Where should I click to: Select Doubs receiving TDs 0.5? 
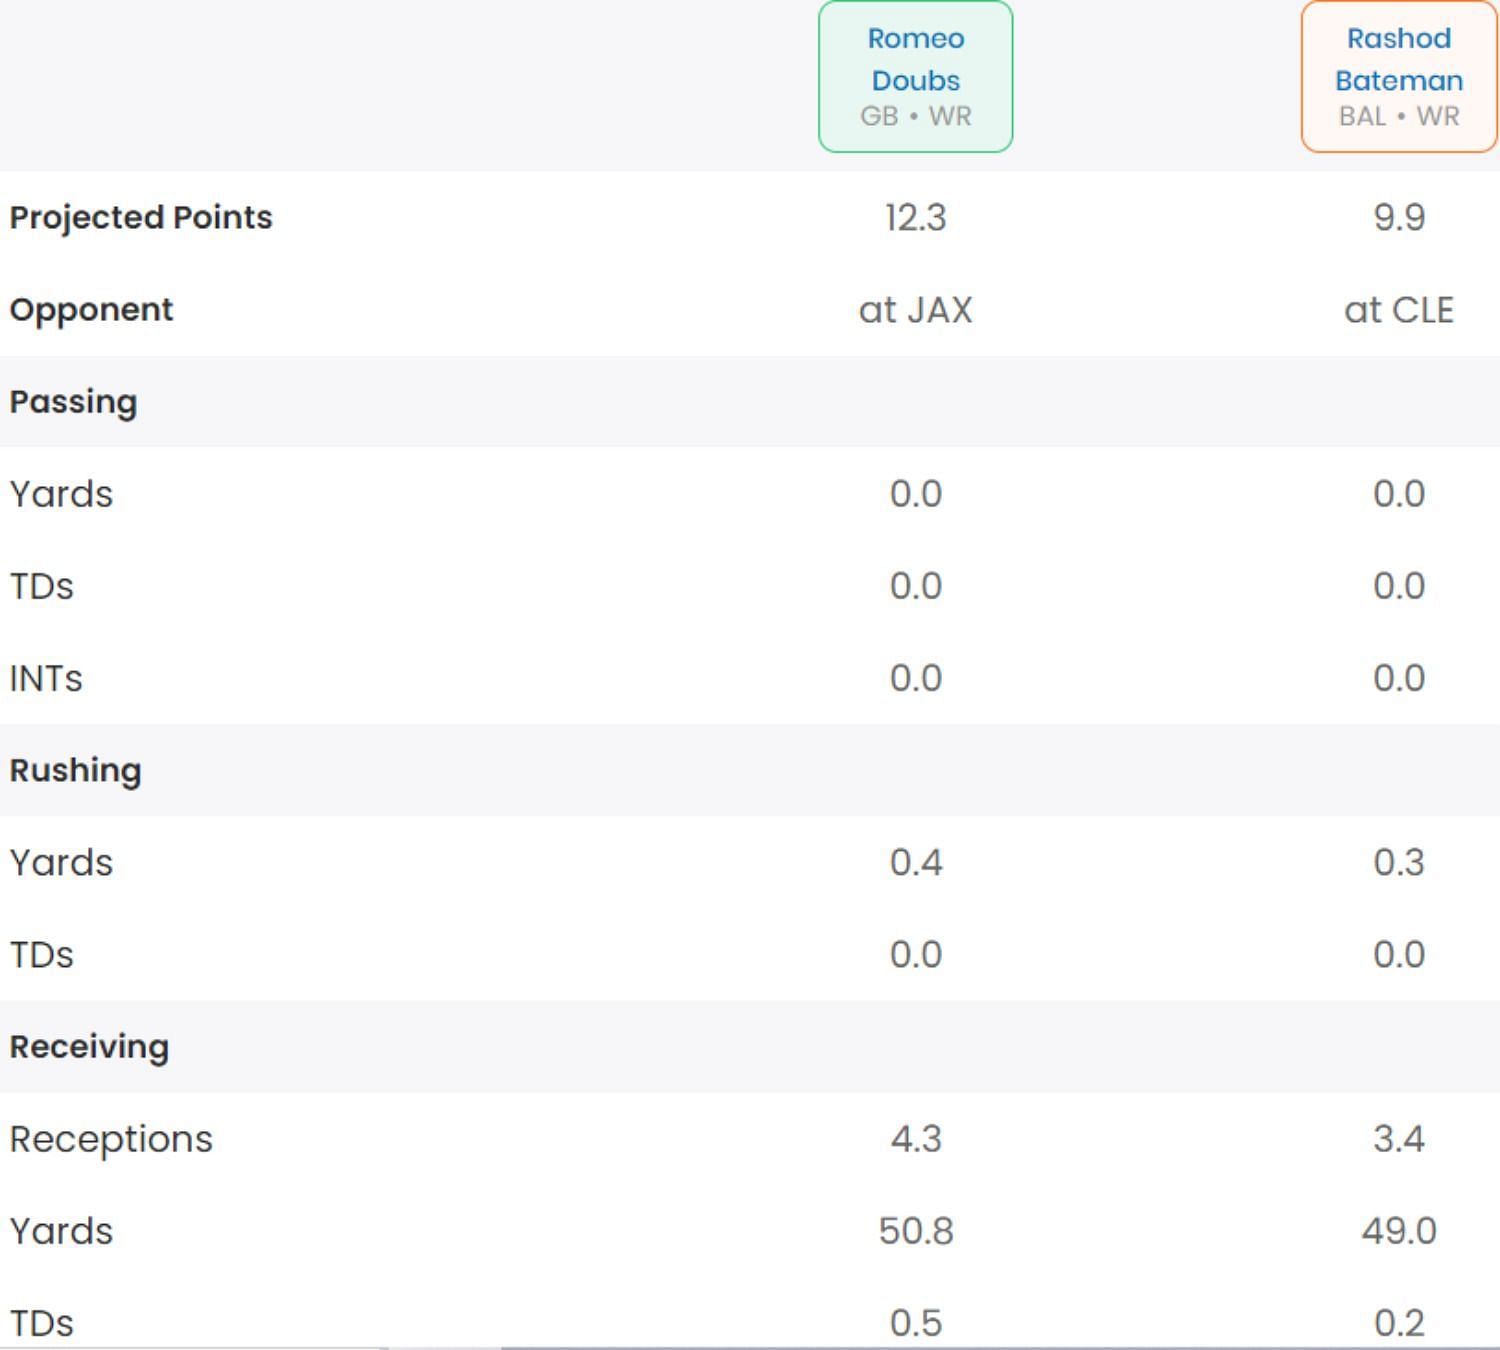tap(915, 1323)
